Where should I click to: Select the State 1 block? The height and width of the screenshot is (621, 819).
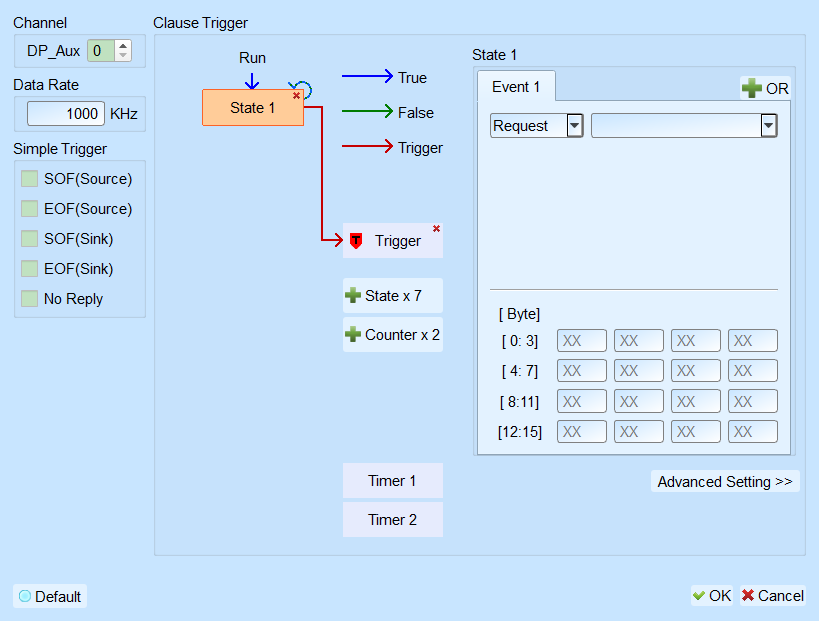pos(253,108)
